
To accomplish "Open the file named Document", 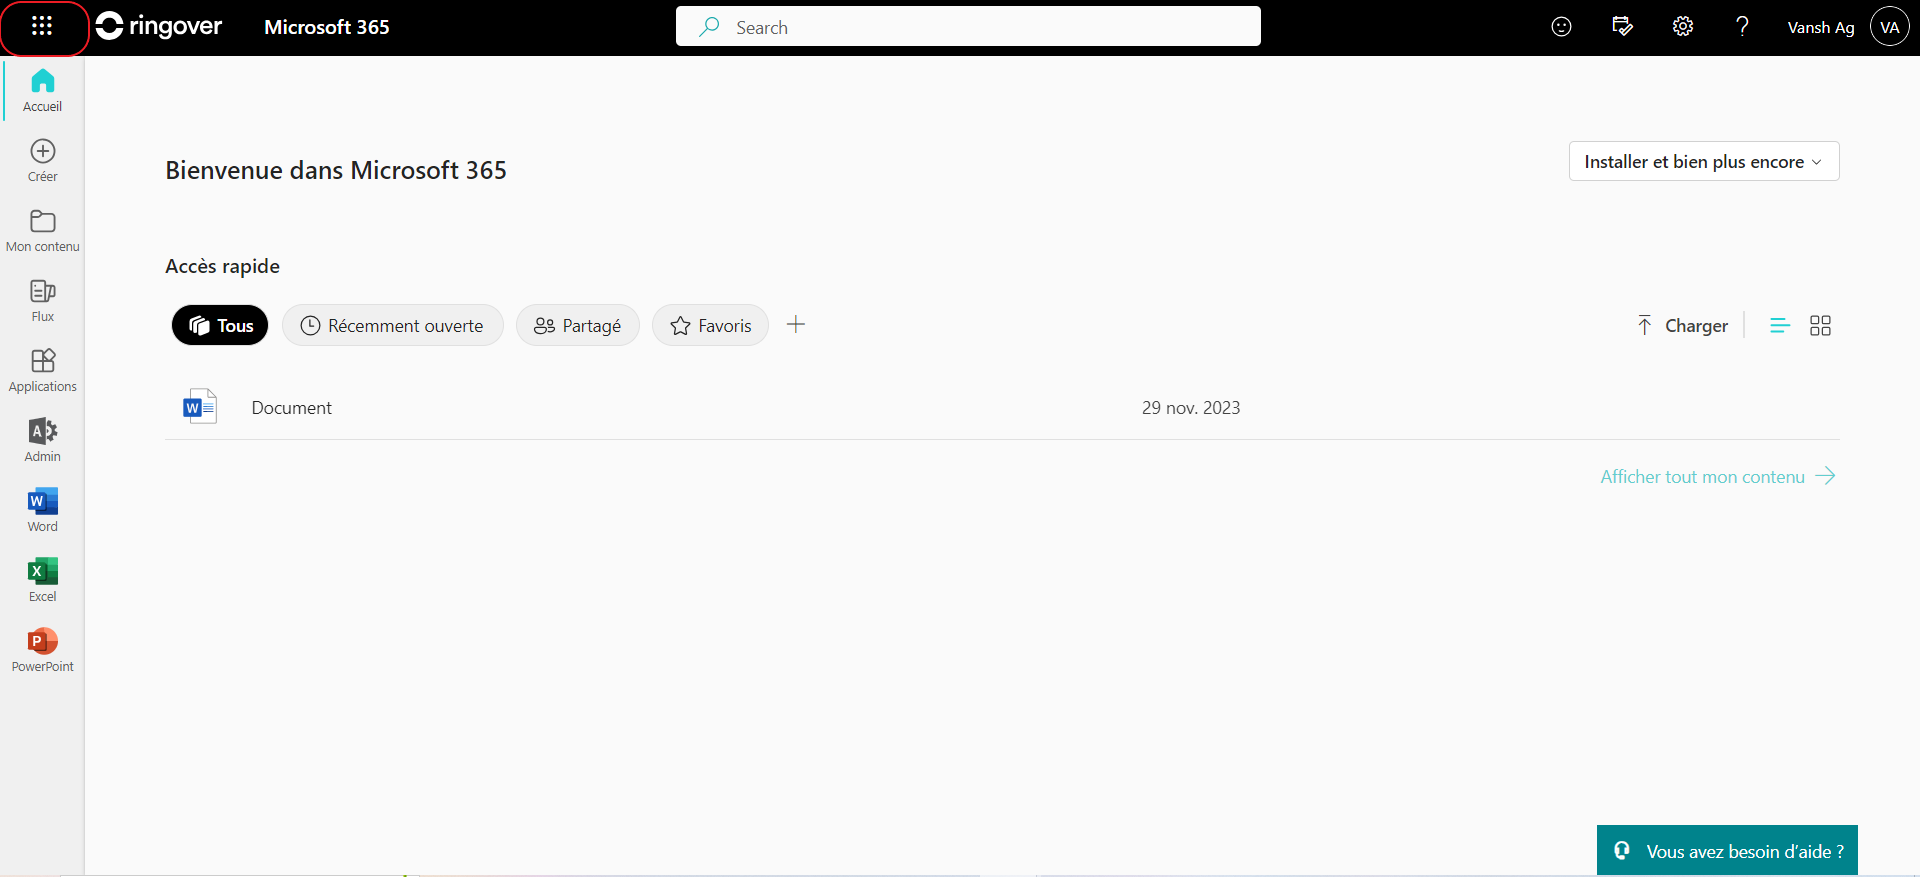I will tap(291, 408).
